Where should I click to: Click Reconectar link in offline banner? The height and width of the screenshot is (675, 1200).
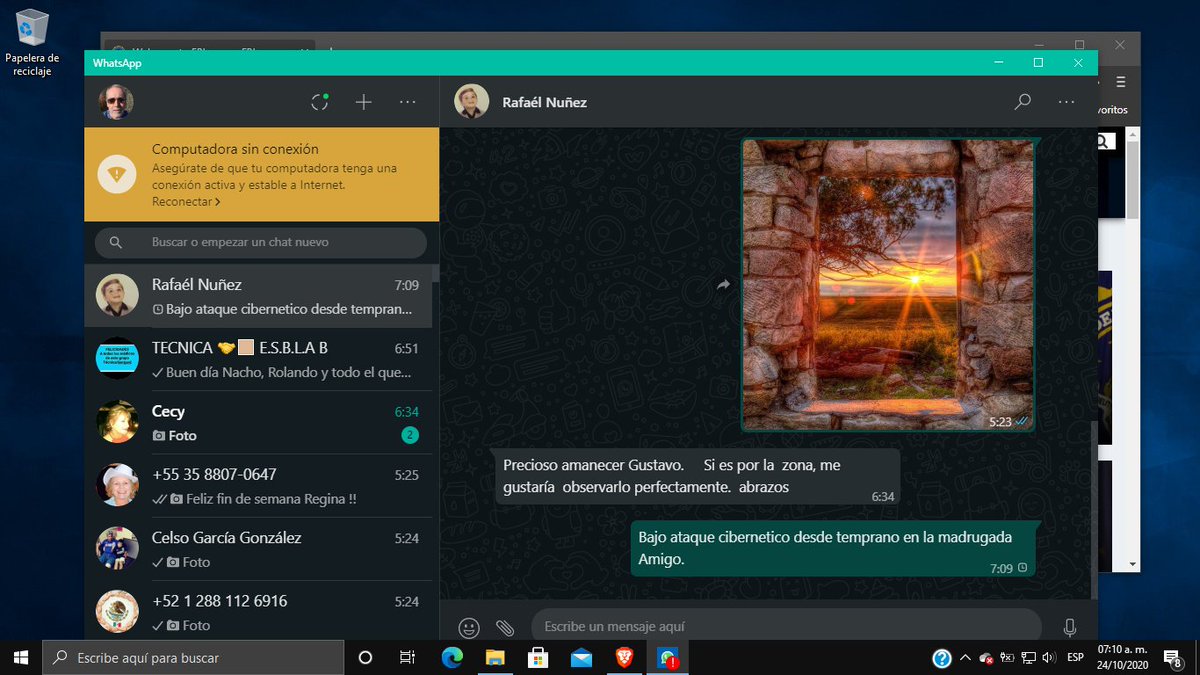pyautogui.click(x=186, y=202)
